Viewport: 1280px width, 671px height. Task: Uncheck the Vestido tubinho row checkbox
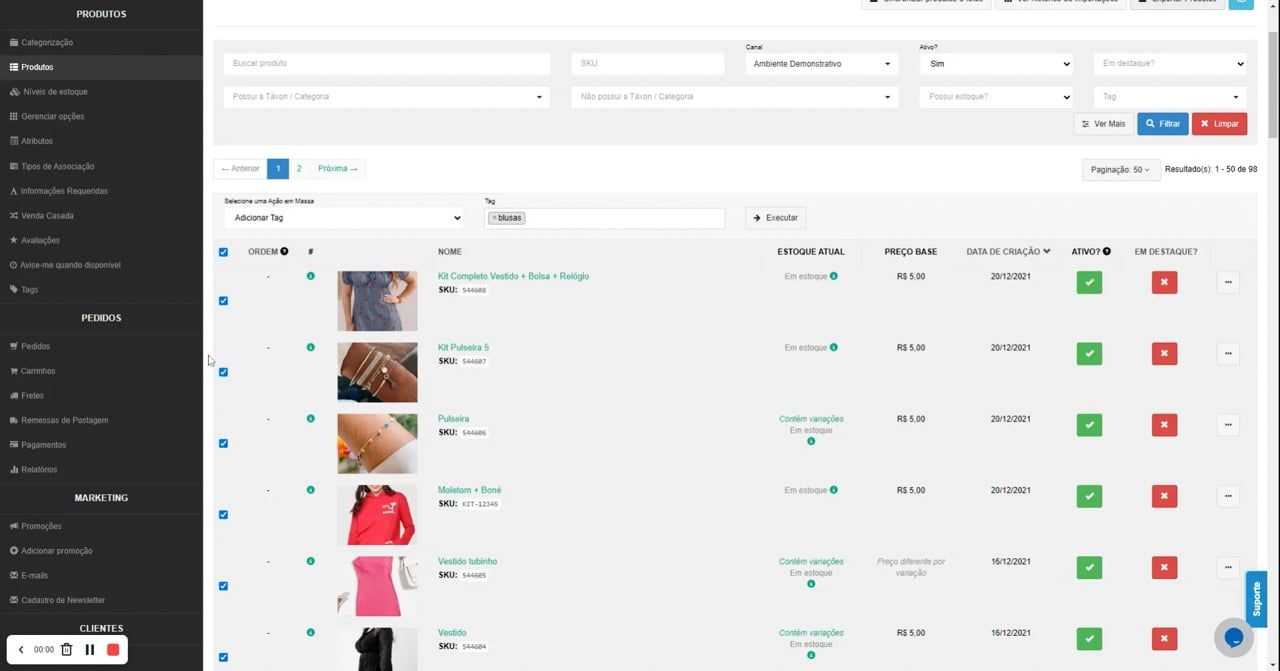click(x=223, y=586)
